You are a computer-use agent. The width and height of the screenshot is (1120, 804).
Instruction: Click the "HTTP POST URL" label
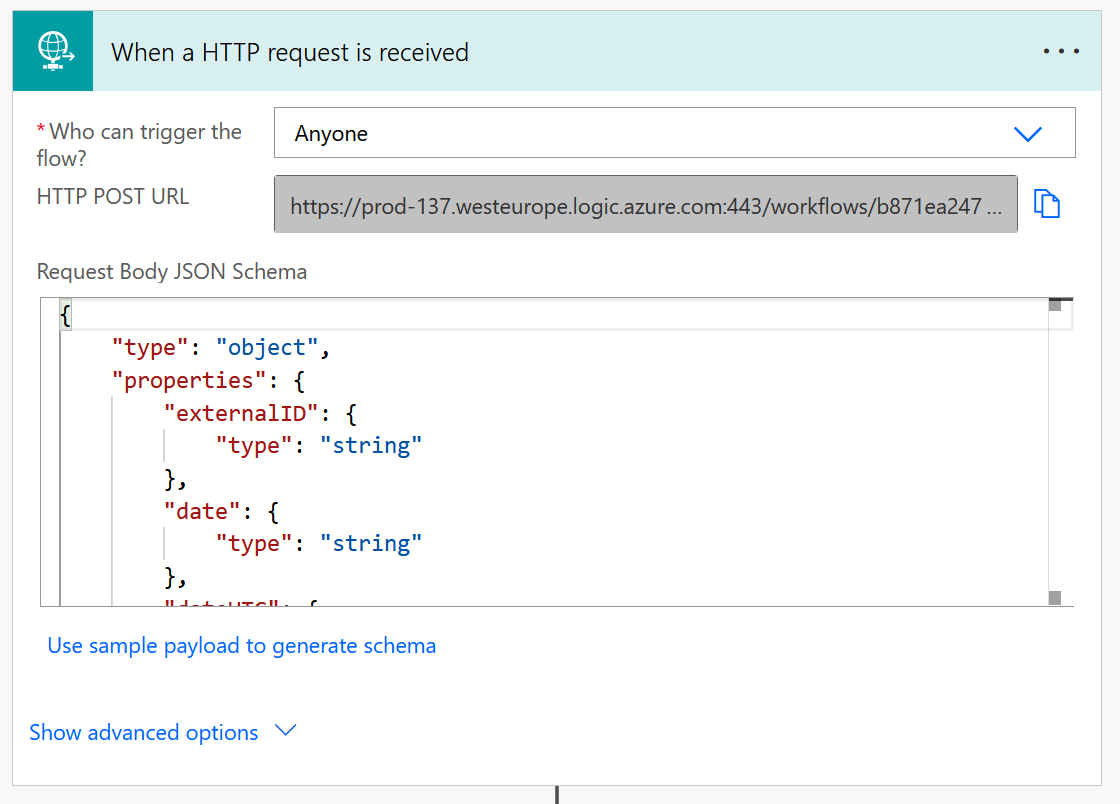coord(113,196)
